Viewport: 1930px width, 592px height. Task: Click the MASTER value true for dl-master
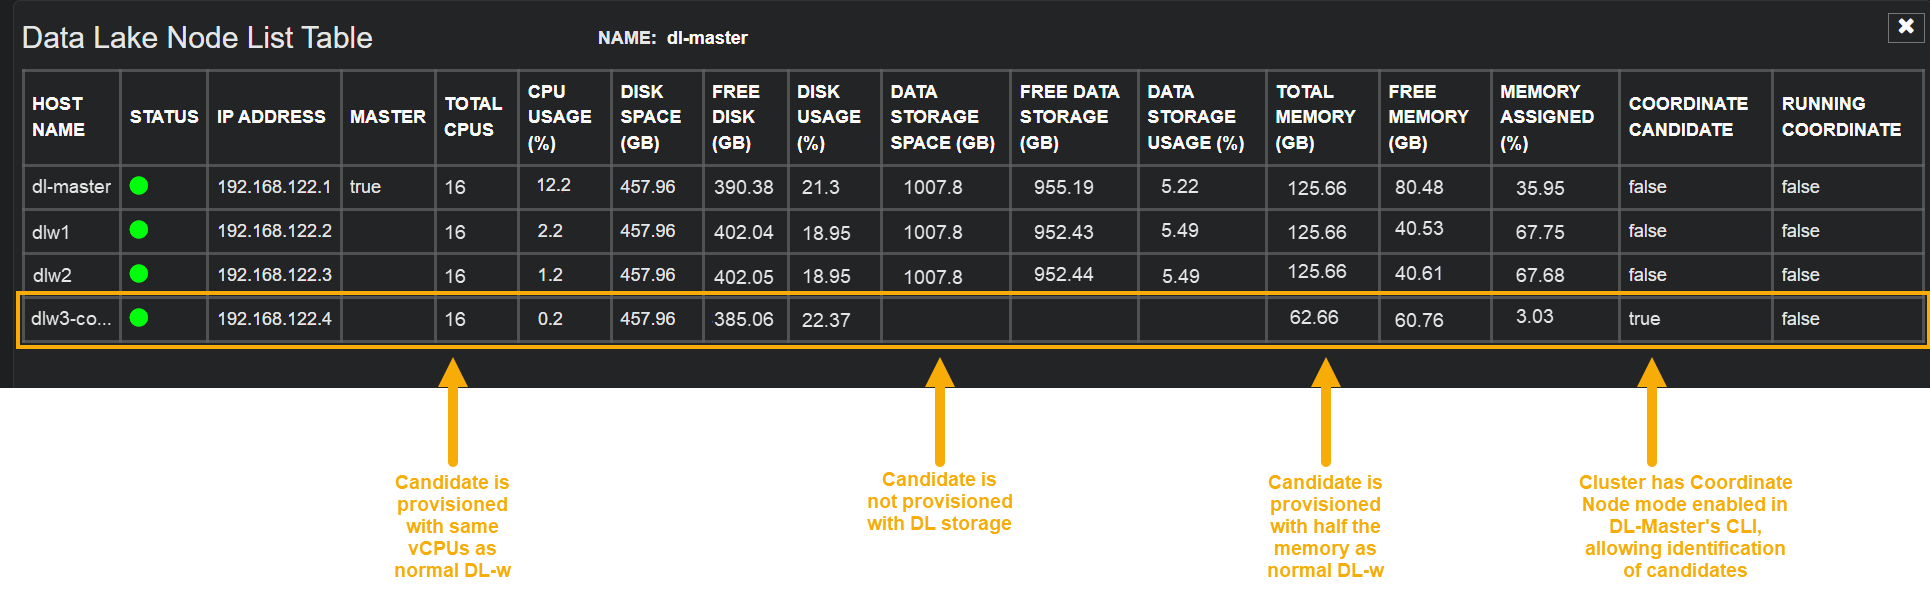pyautogui.click(x=365, y=187)
